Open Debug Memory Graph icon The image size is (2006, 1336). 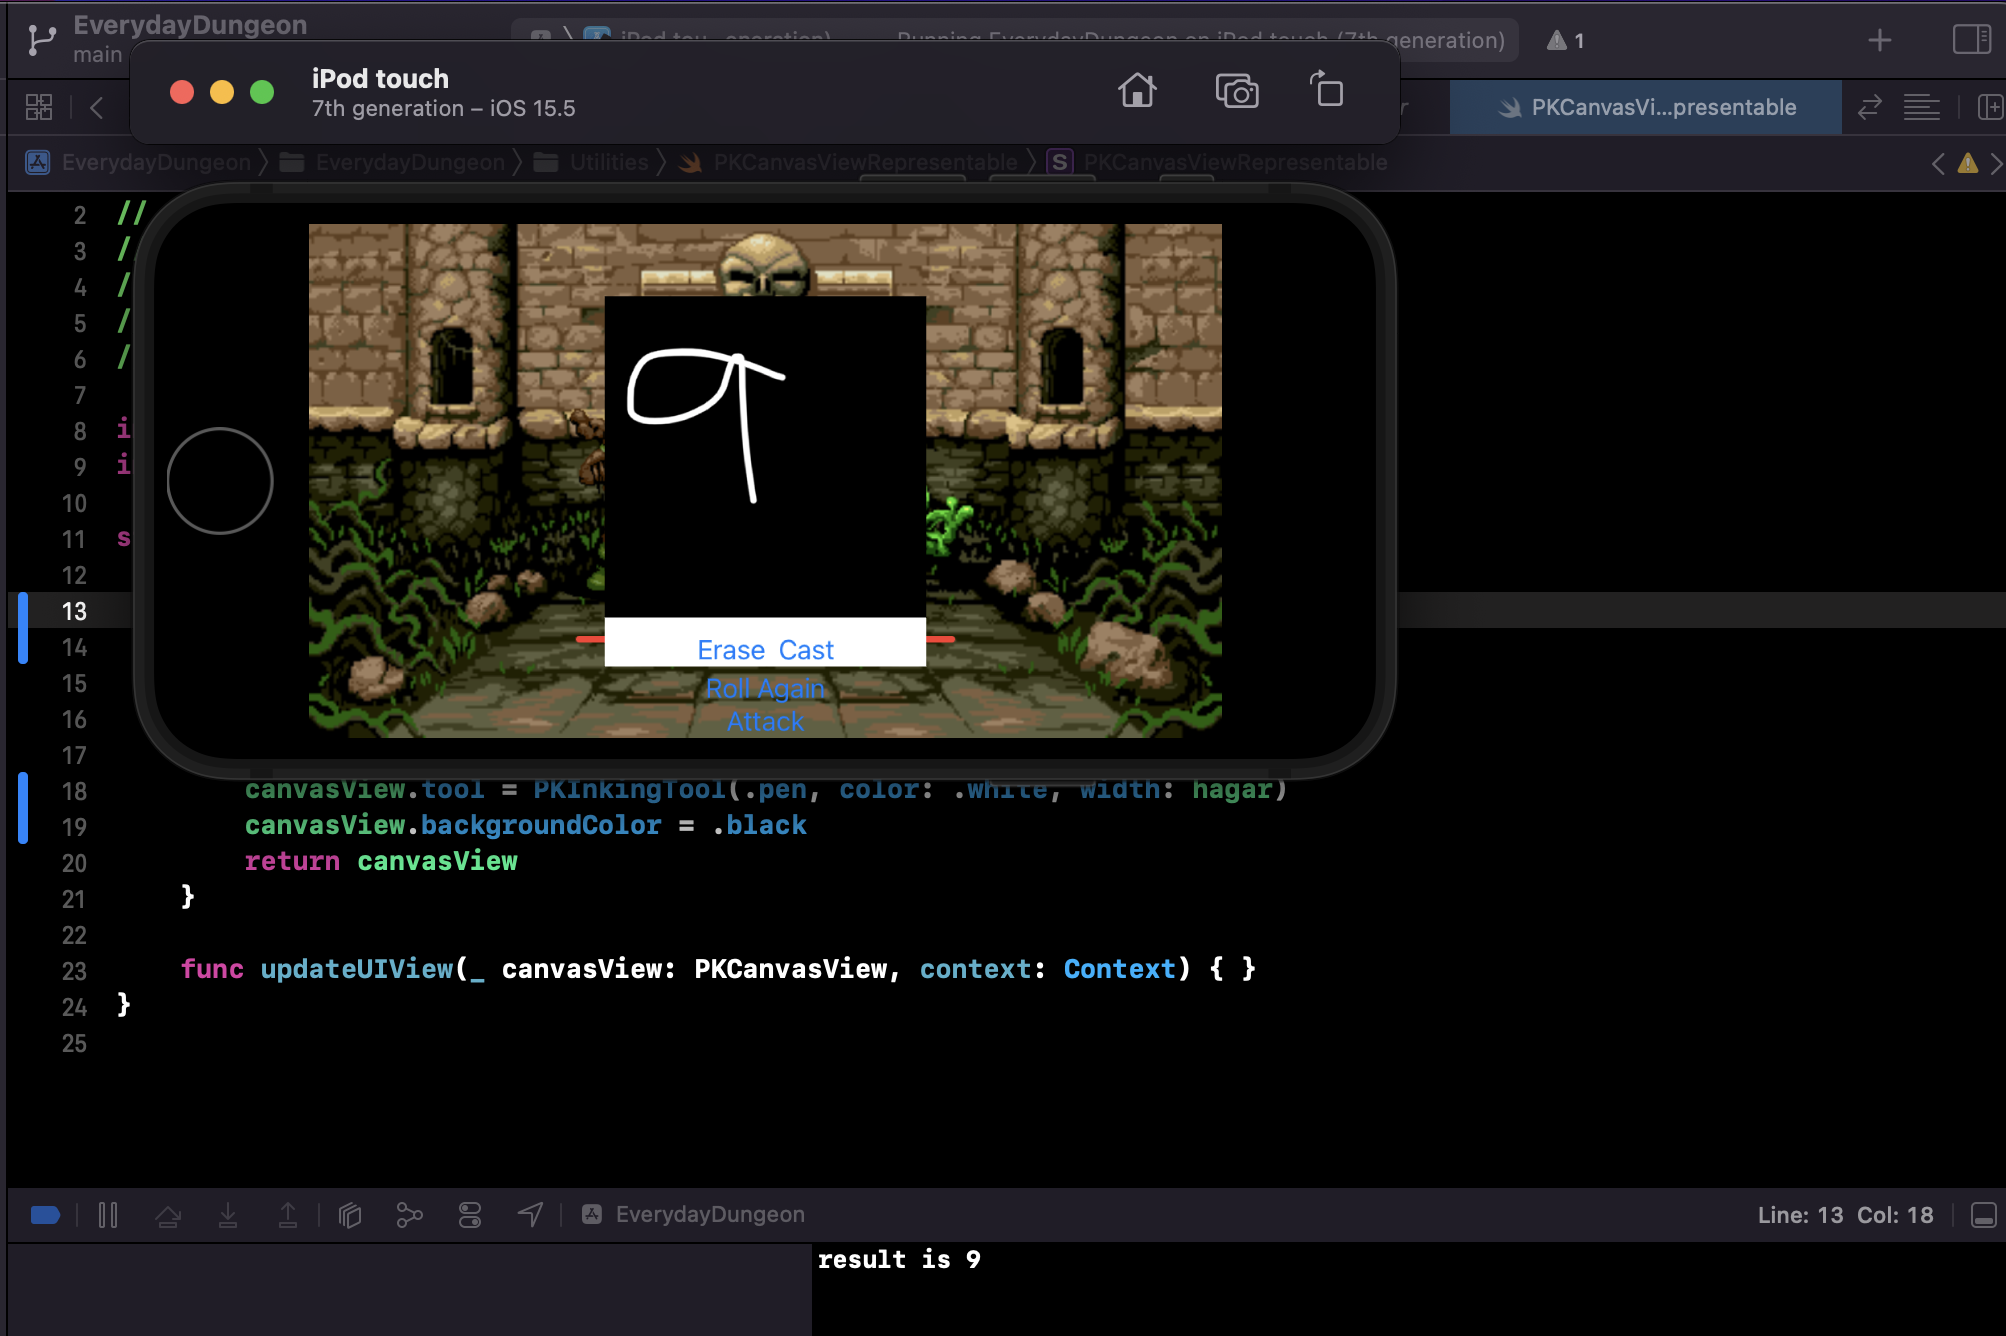410,1215
